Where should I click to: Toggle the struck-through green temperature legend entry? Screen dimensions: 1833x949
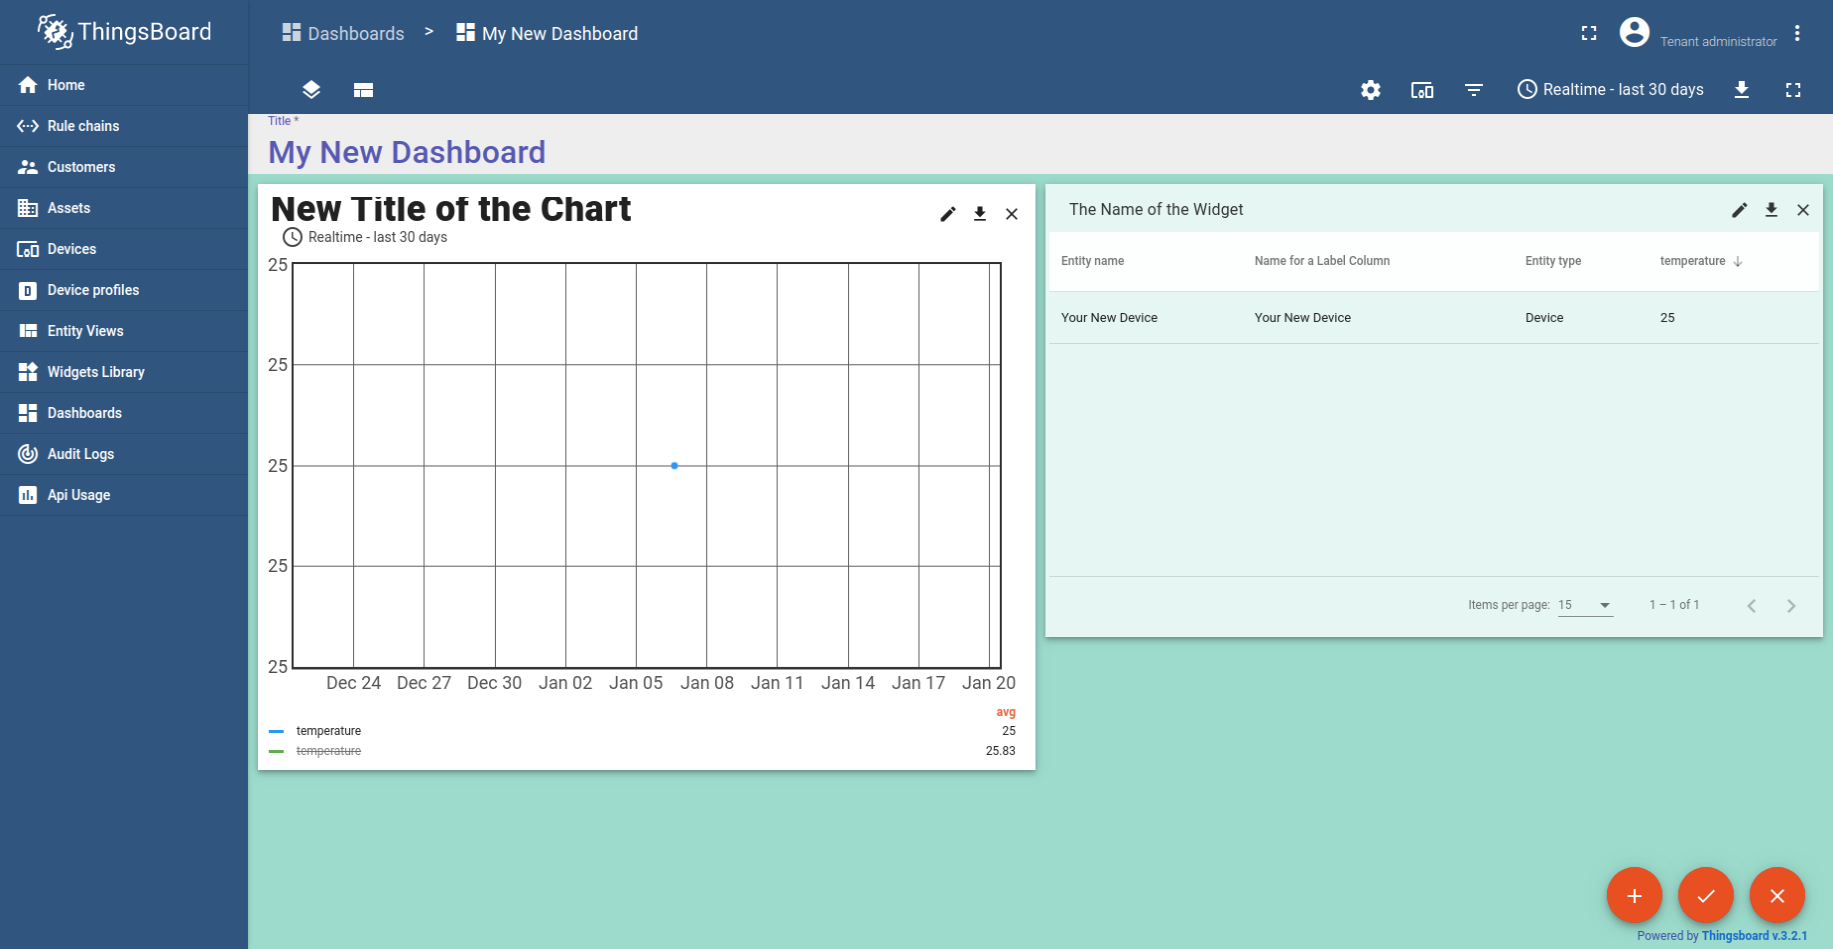pyautogui.click(x=328, y=751)
